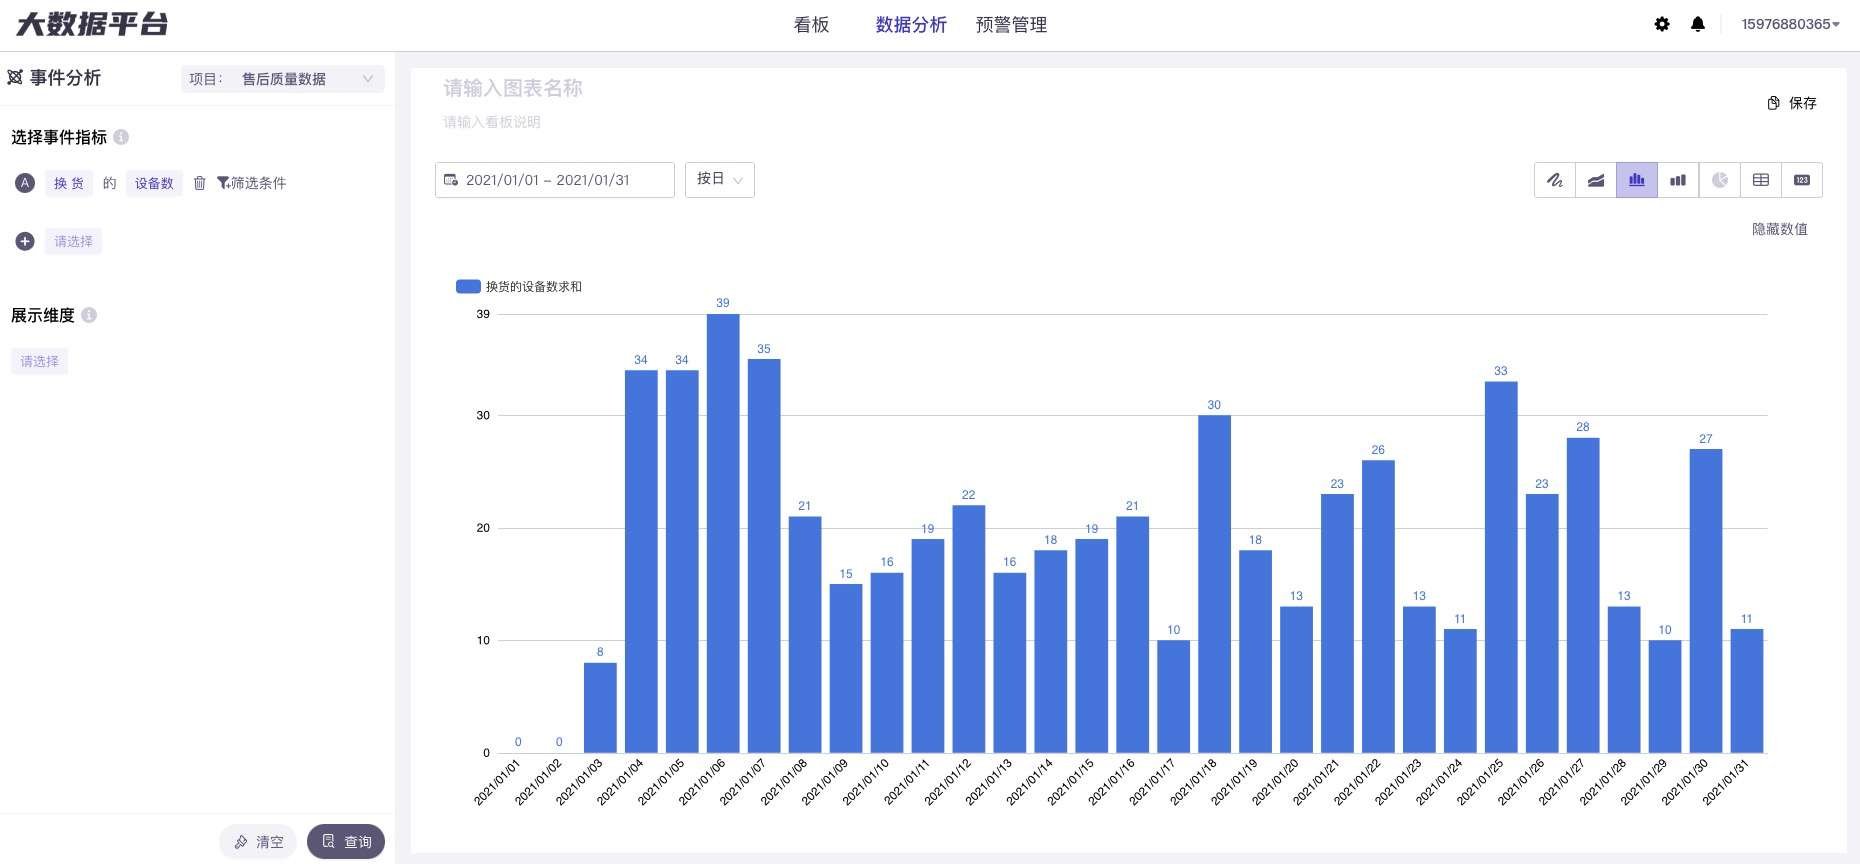This screenshot has height=864, width=1860.
Task: Click the calendar icon in date field
Action: click(451, 180)
